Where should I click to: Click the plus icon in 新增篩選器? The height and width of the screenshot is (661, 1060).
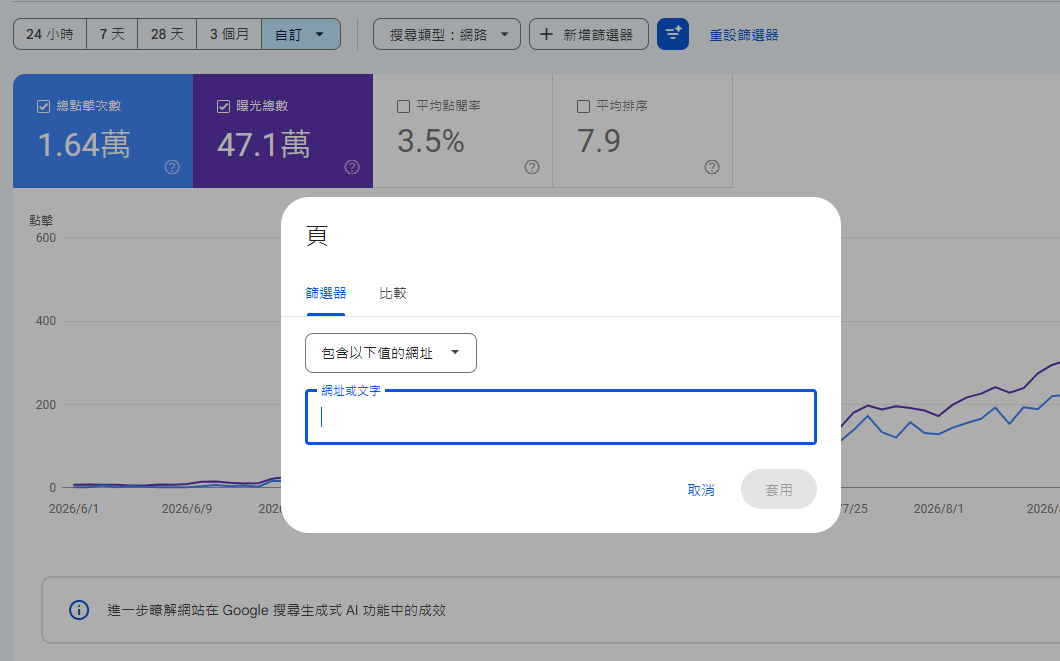click(x=546, y=34)
